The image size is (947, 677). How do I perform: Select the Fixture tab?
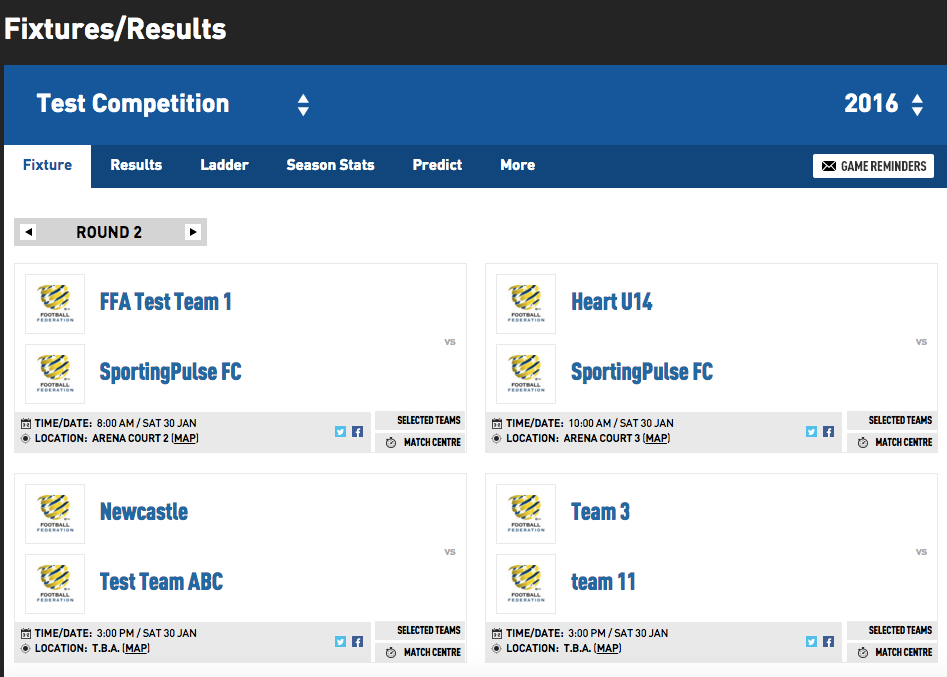coord(48,165)
